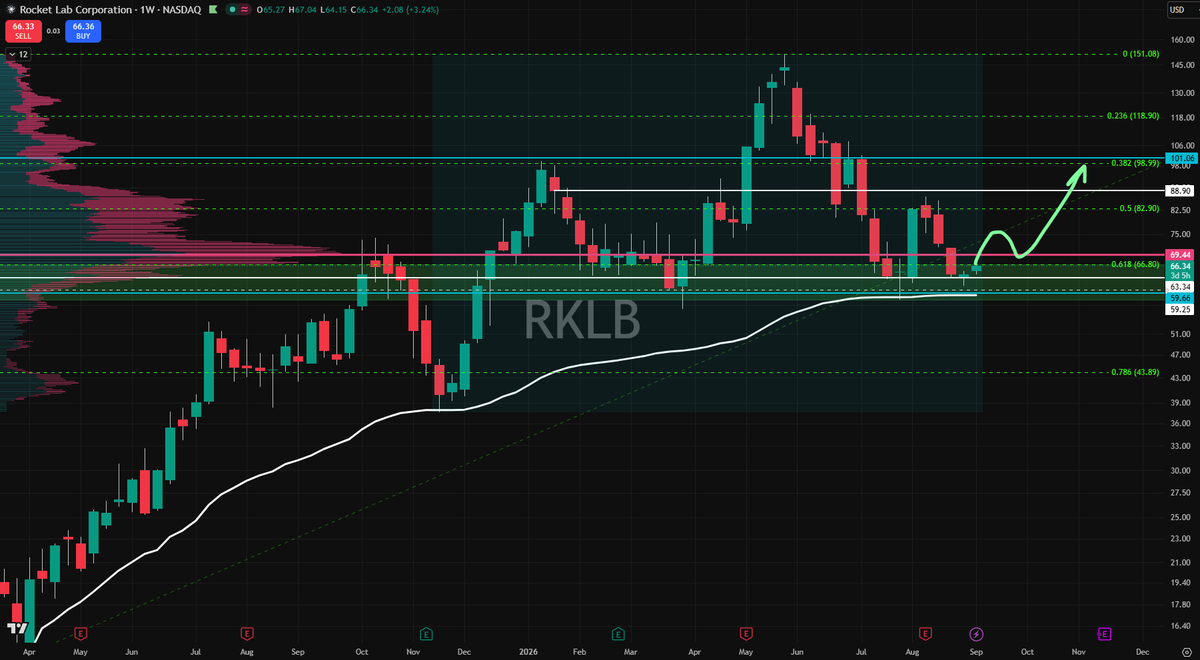Click the TradingView logo in the corner
This screenshot has width=1200, height=660.
(15, 628)
